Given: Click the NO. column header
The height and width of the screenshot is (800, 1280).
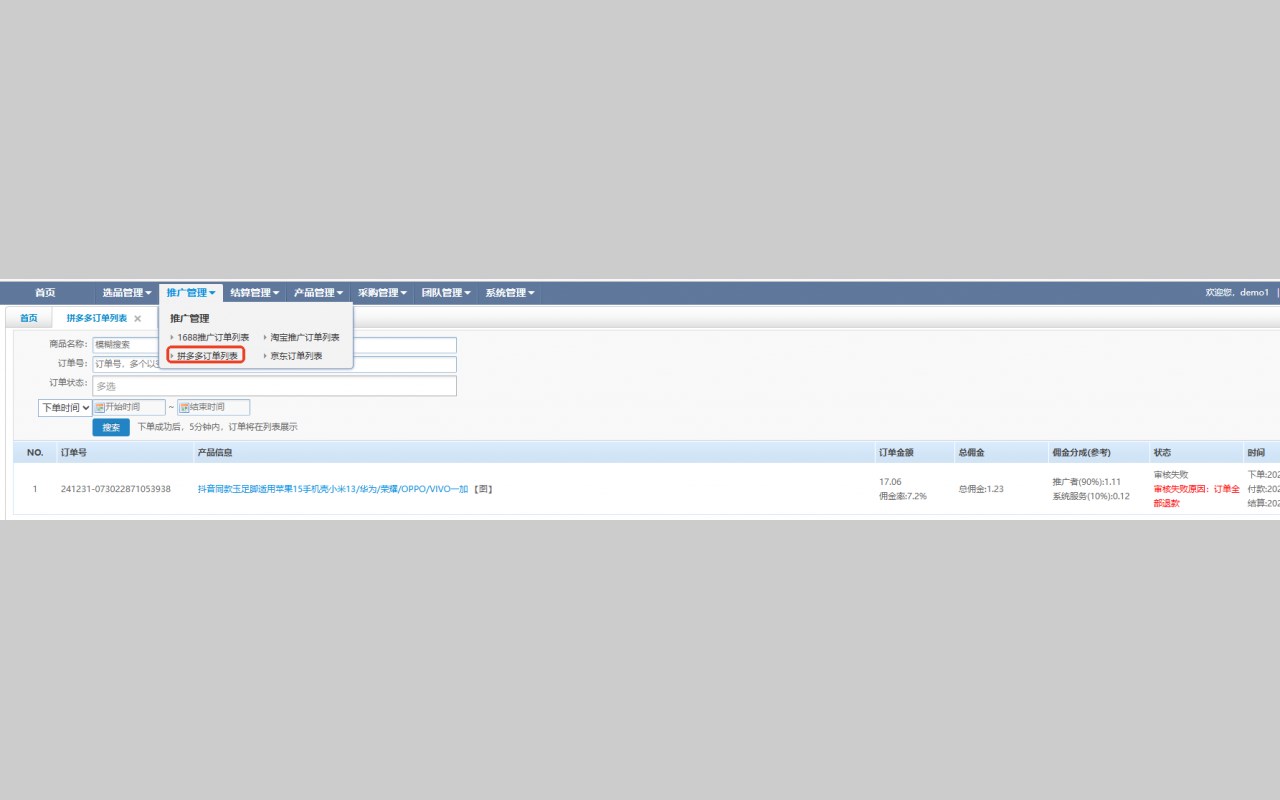Looking at the screenshot, I should (35, 453).
